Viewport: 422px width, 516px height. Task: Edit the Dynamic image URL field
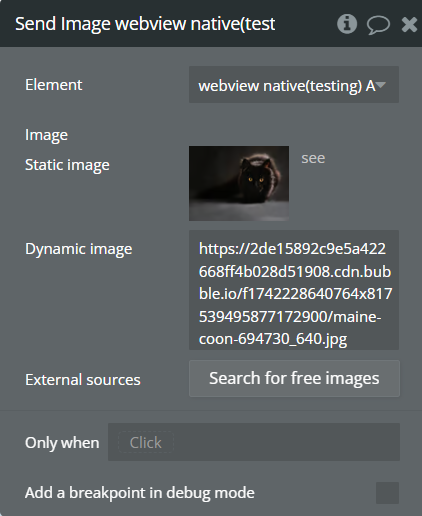[x=294, y=290]
